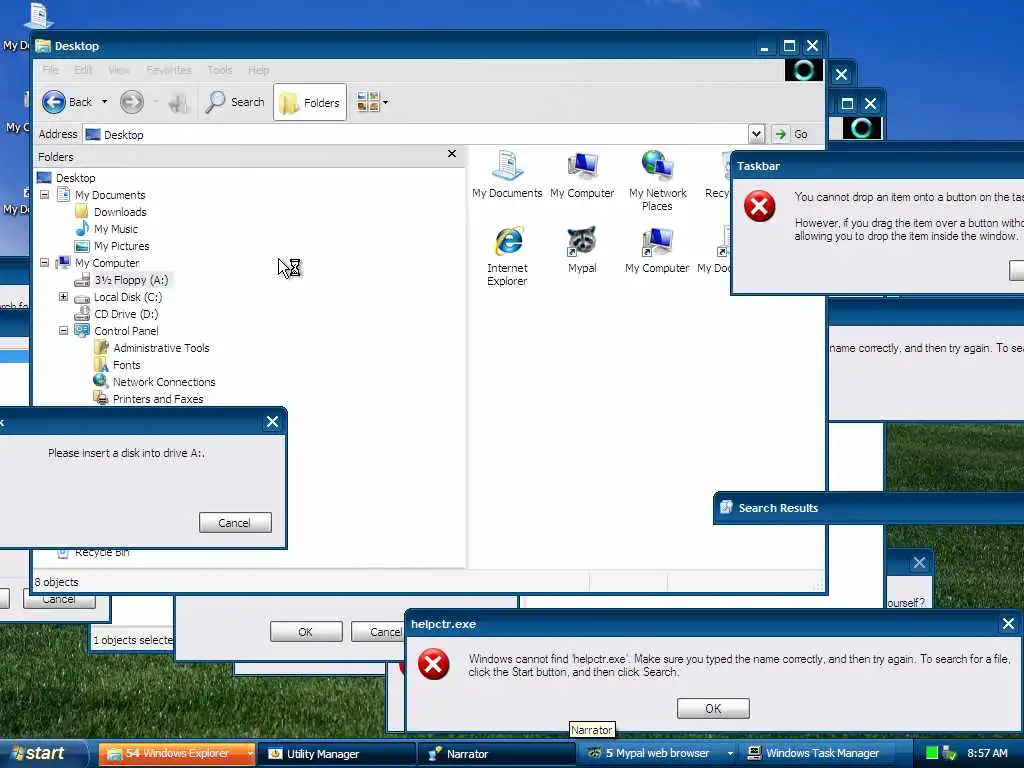Close the insert disk dialog with X
Viewport: 1024px width, 768px height.
pos(272,423)
